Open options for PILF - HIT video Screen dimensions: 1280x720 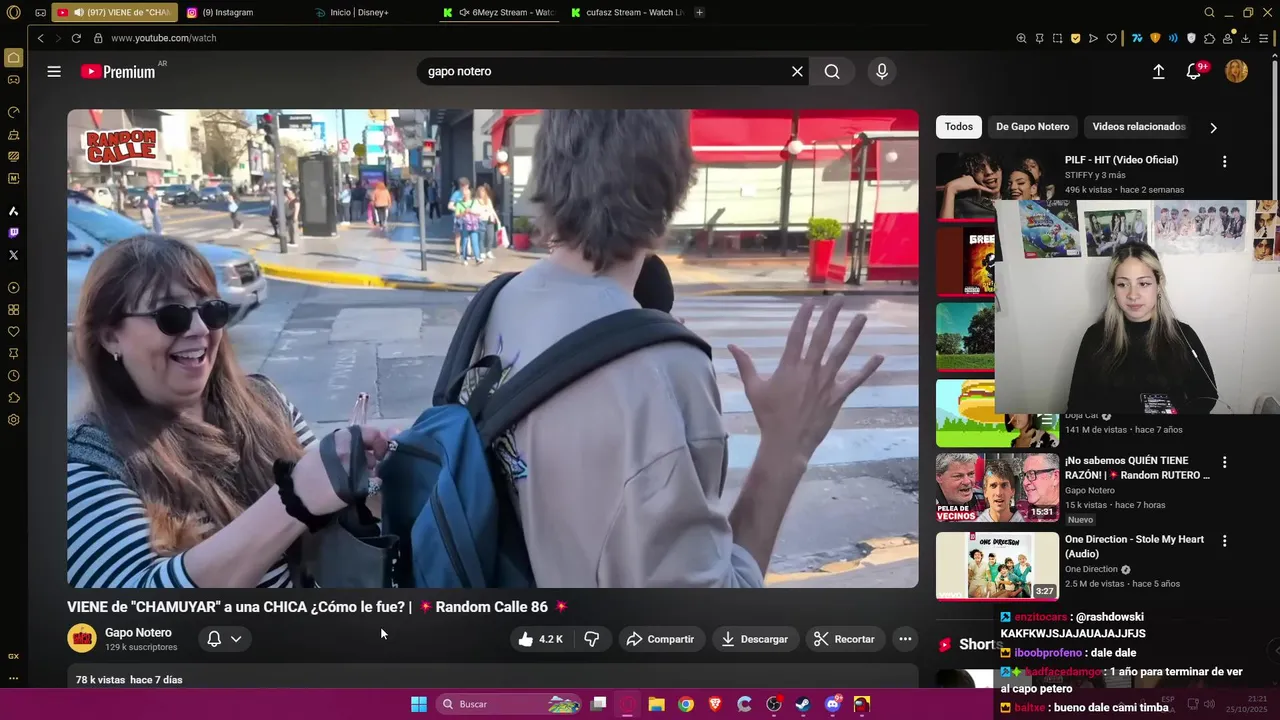pos(1224,161)
